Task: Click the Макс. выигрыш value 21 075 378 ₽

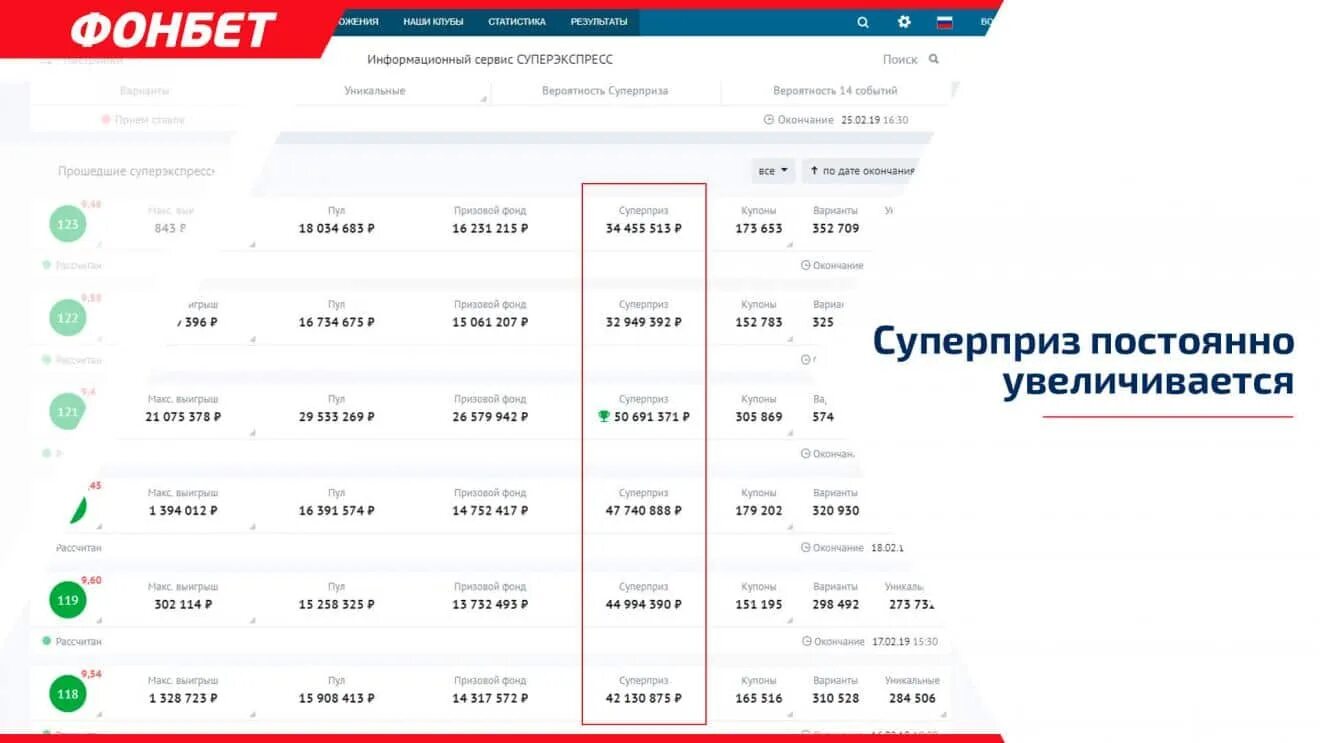Action: (183, 416)
